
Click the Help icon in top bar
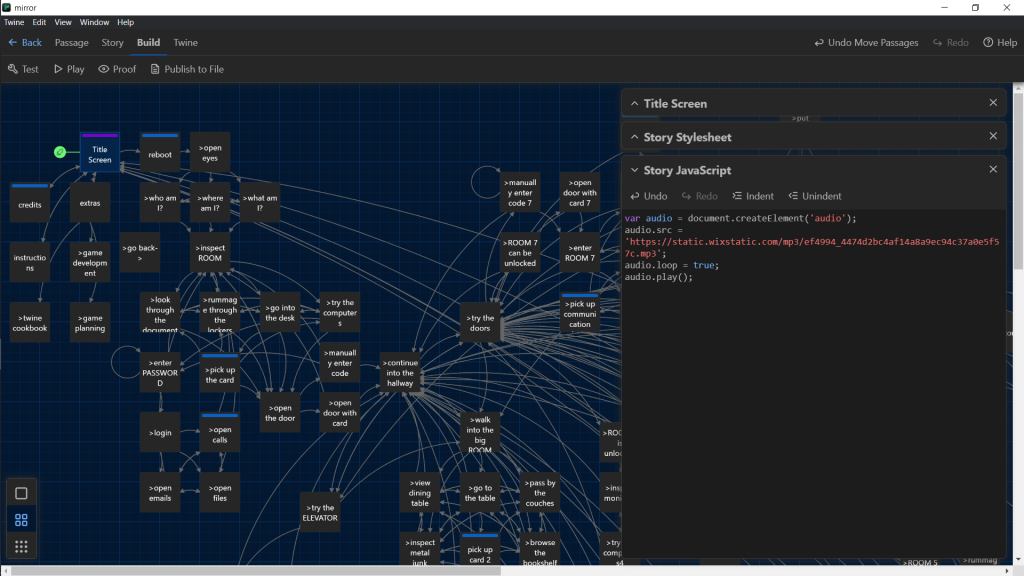tap(1000, 43)
